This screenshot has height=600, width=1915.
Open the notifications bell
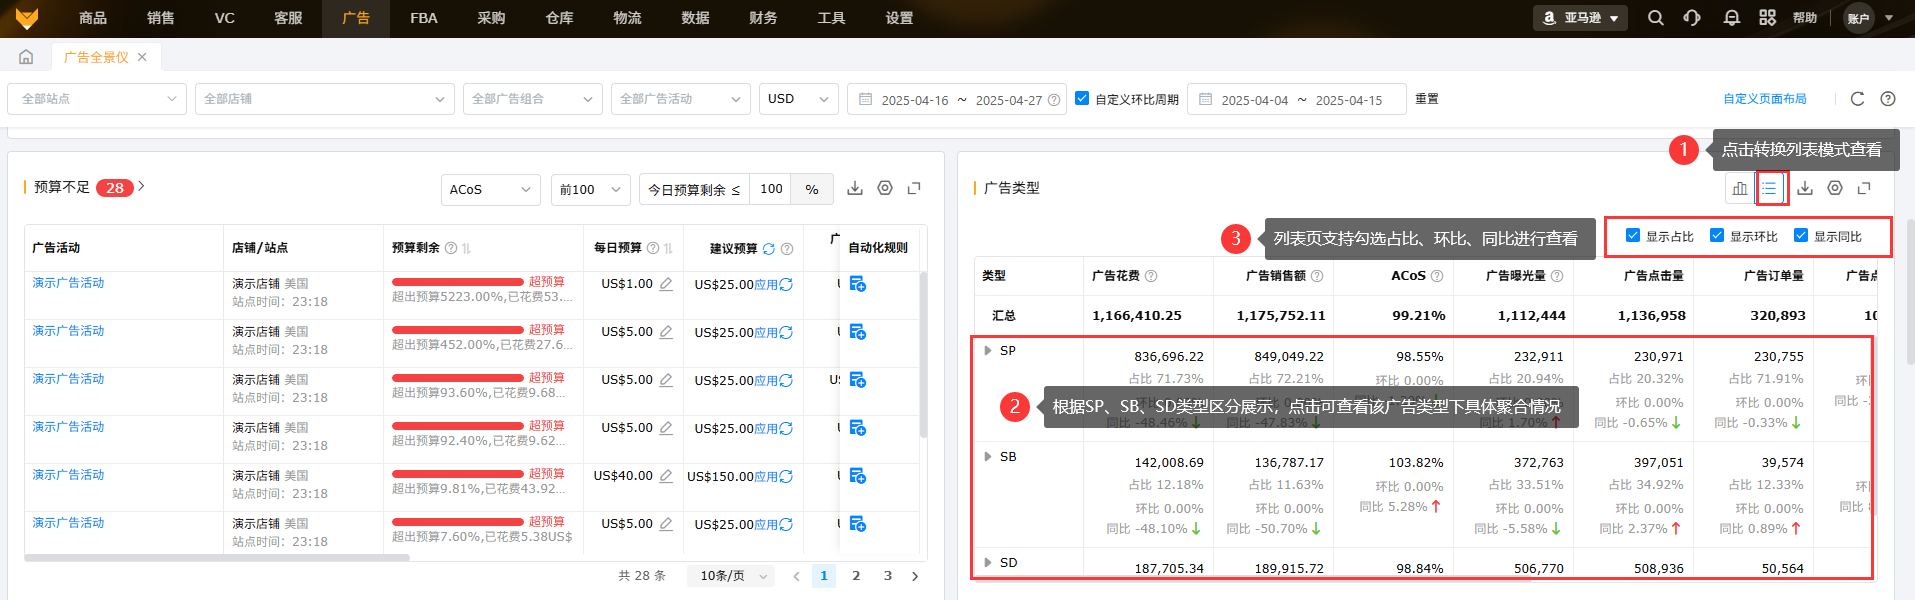[1732, 18]
